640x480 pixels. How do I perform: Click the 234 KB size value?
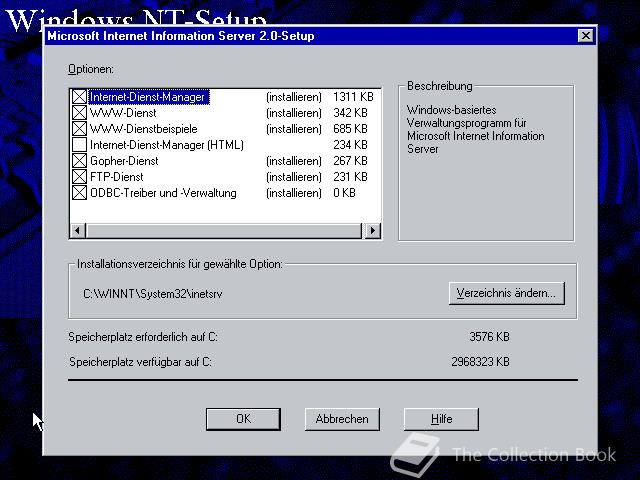[x=350, y=144]
